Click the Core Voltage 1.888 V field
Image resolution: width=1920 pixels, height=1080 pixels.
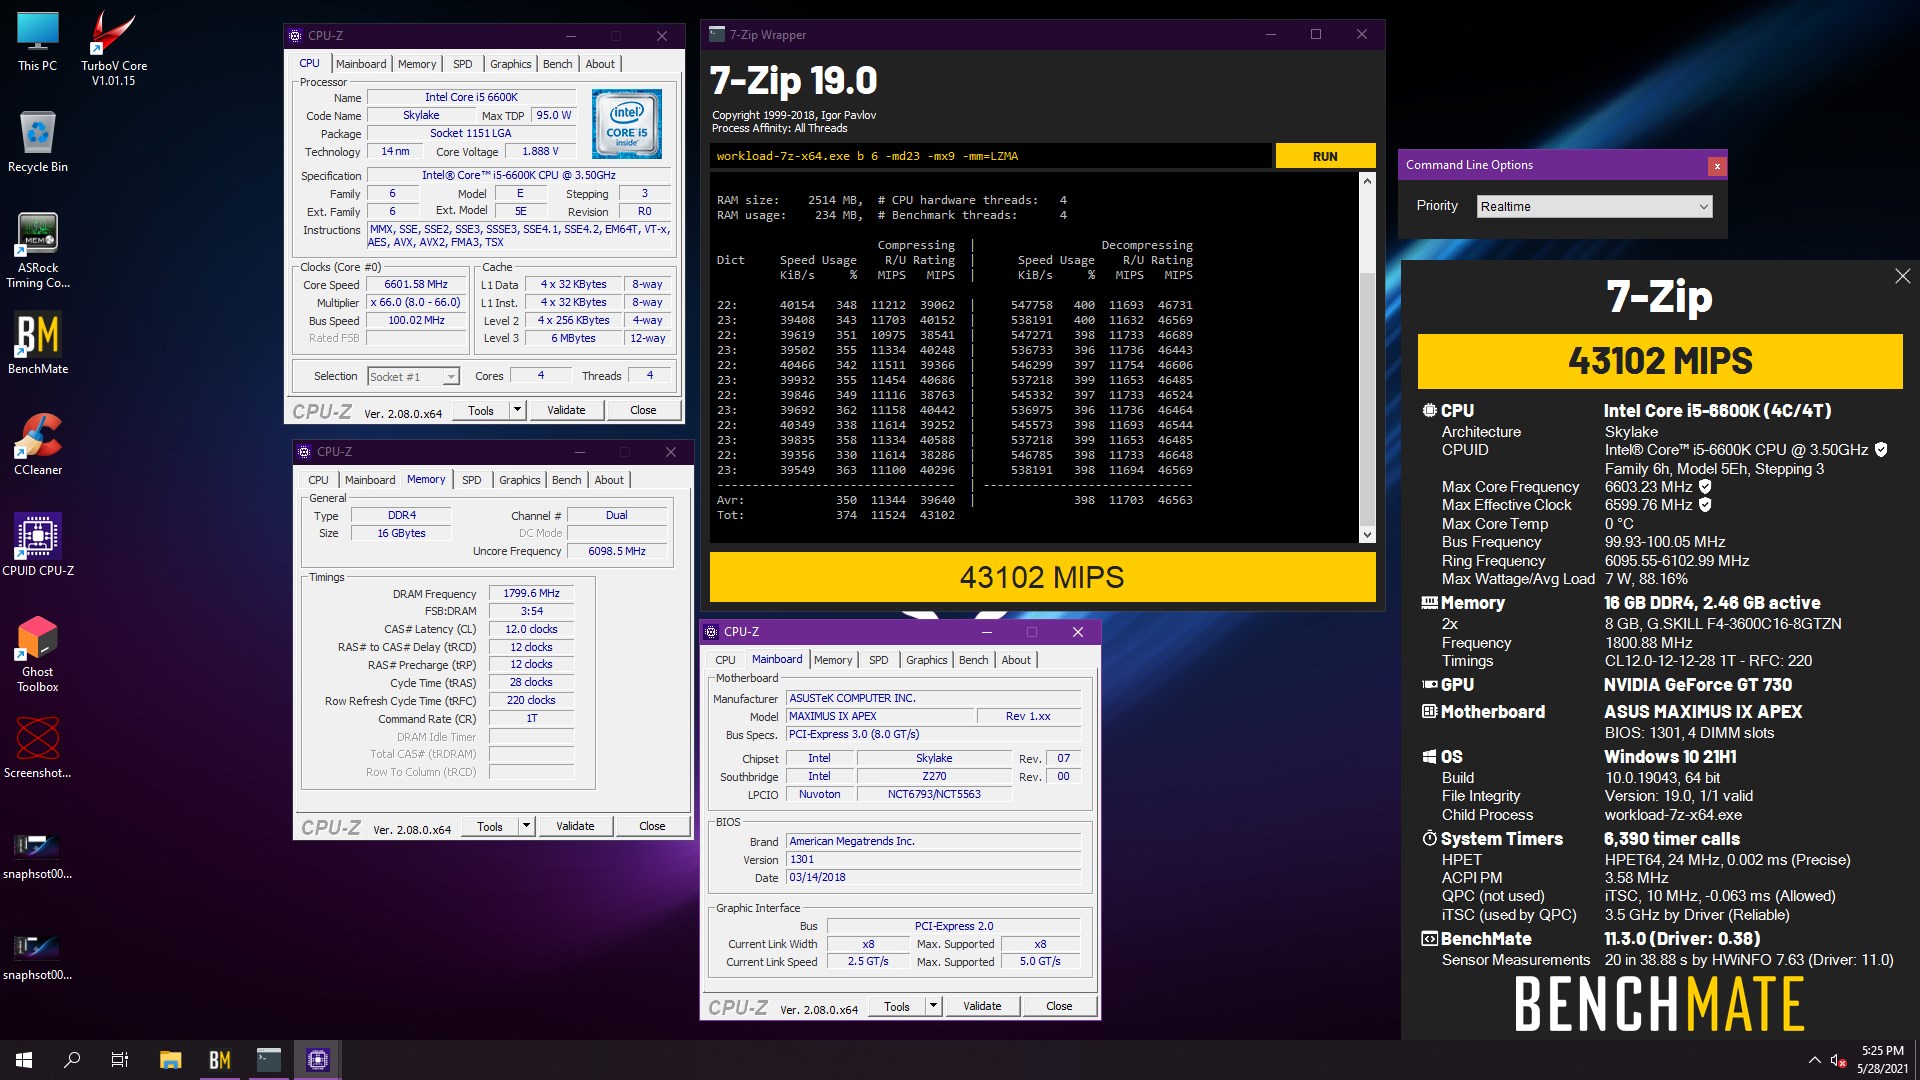click(x=541, y=151)
